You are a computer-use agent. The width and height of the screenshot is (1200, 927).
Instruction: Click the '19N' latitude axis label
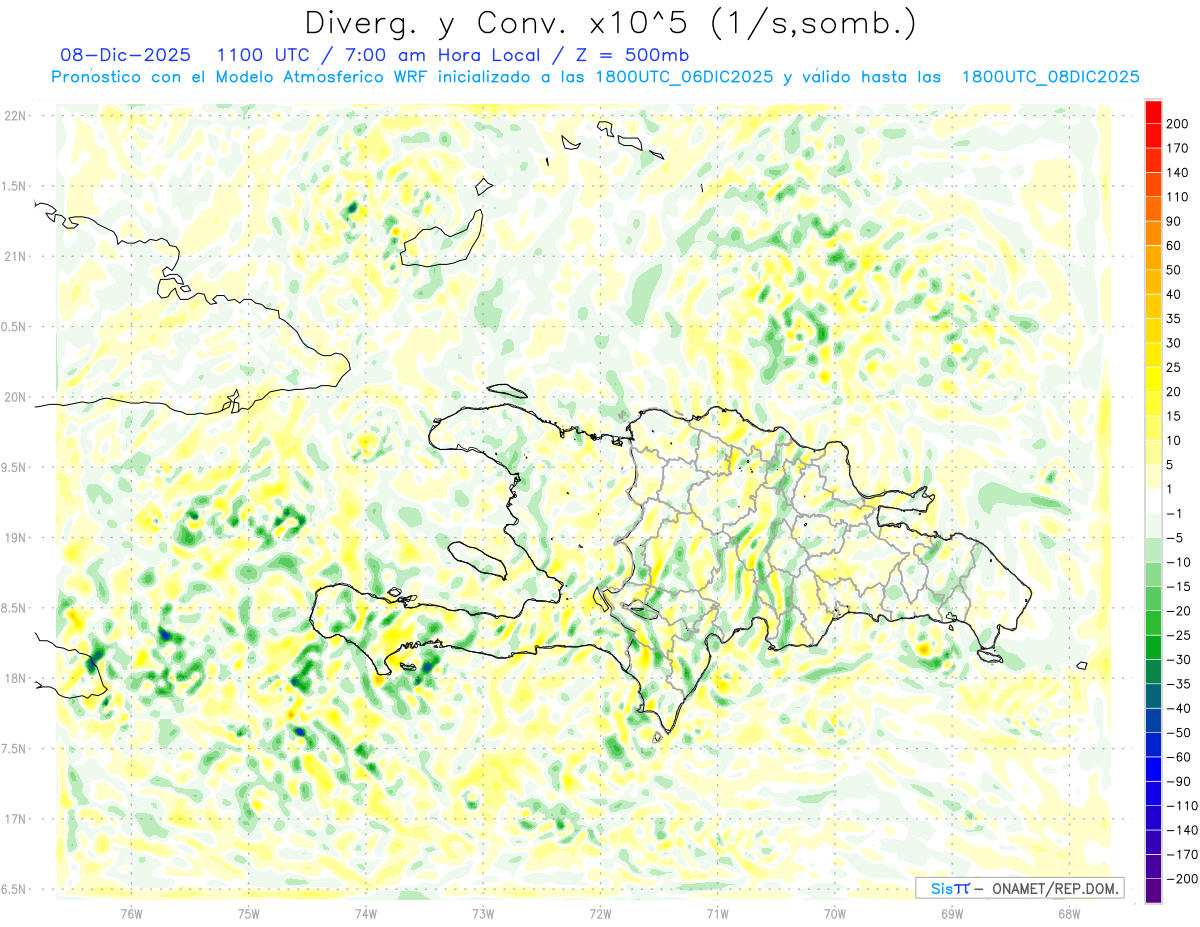(x=15, y=538)
